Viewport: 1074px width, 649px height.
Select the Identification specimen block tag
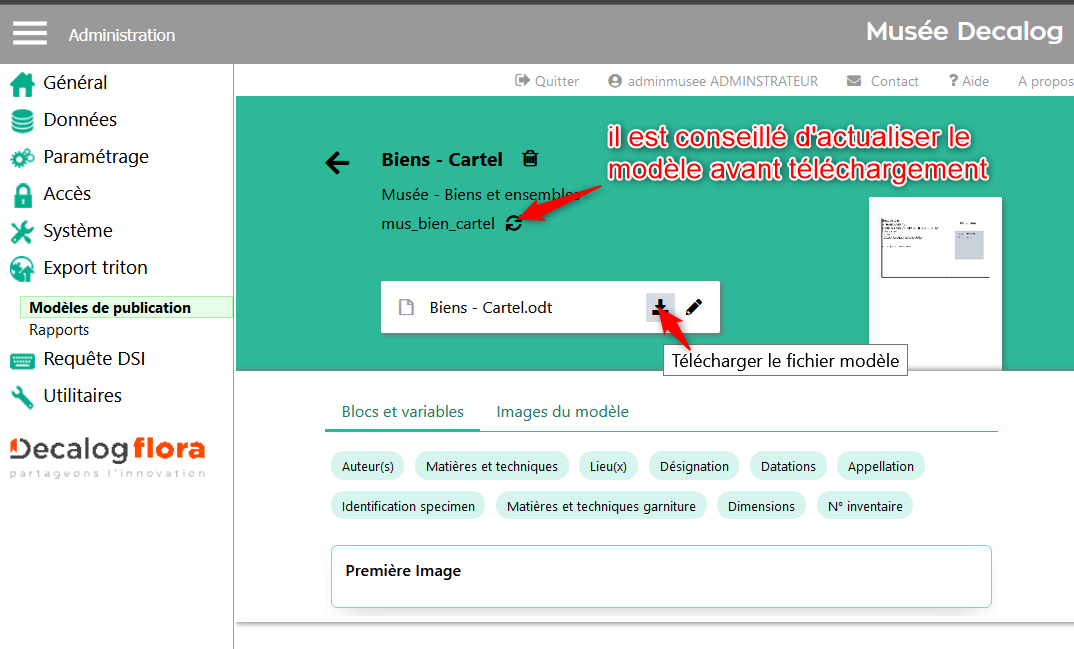click(x=408, y=506)
